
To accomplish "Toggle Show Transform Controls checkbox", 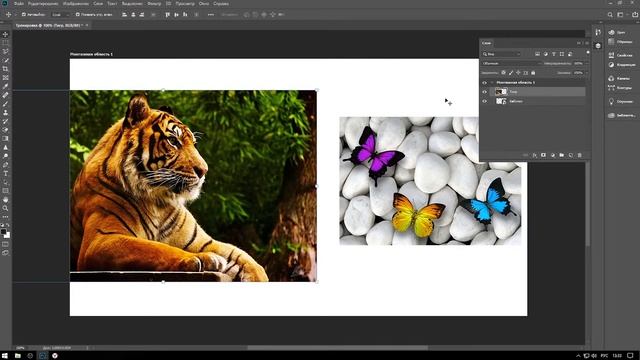I will 78,14.
